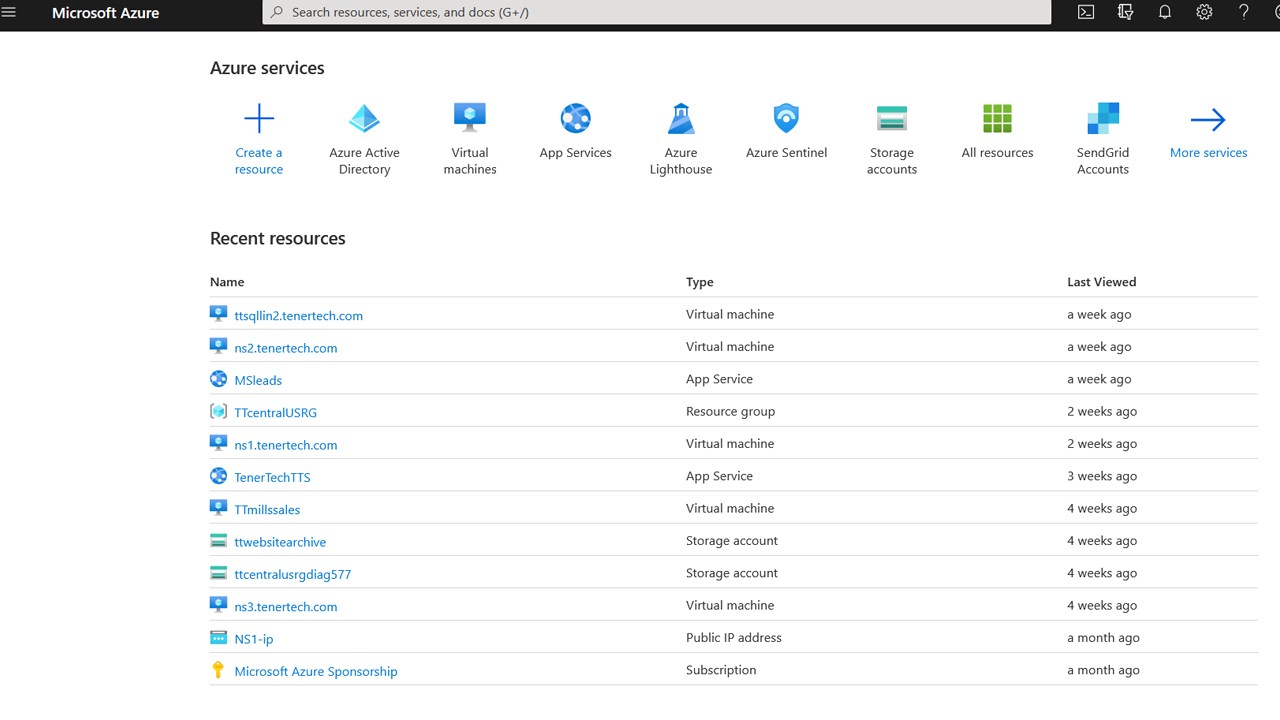Click the Name column header
The height and width of the screenshot is (720, 1280).
click(227, 282)
